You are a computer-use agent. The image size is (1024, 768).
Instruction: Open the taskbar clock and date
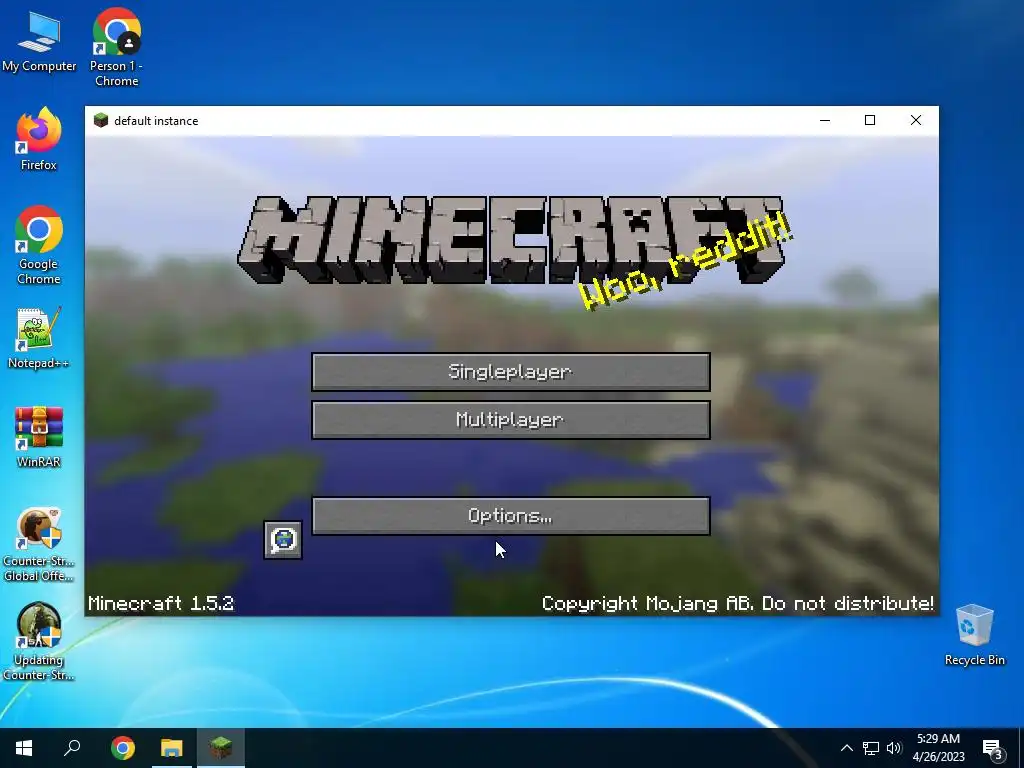click(938, 748)
